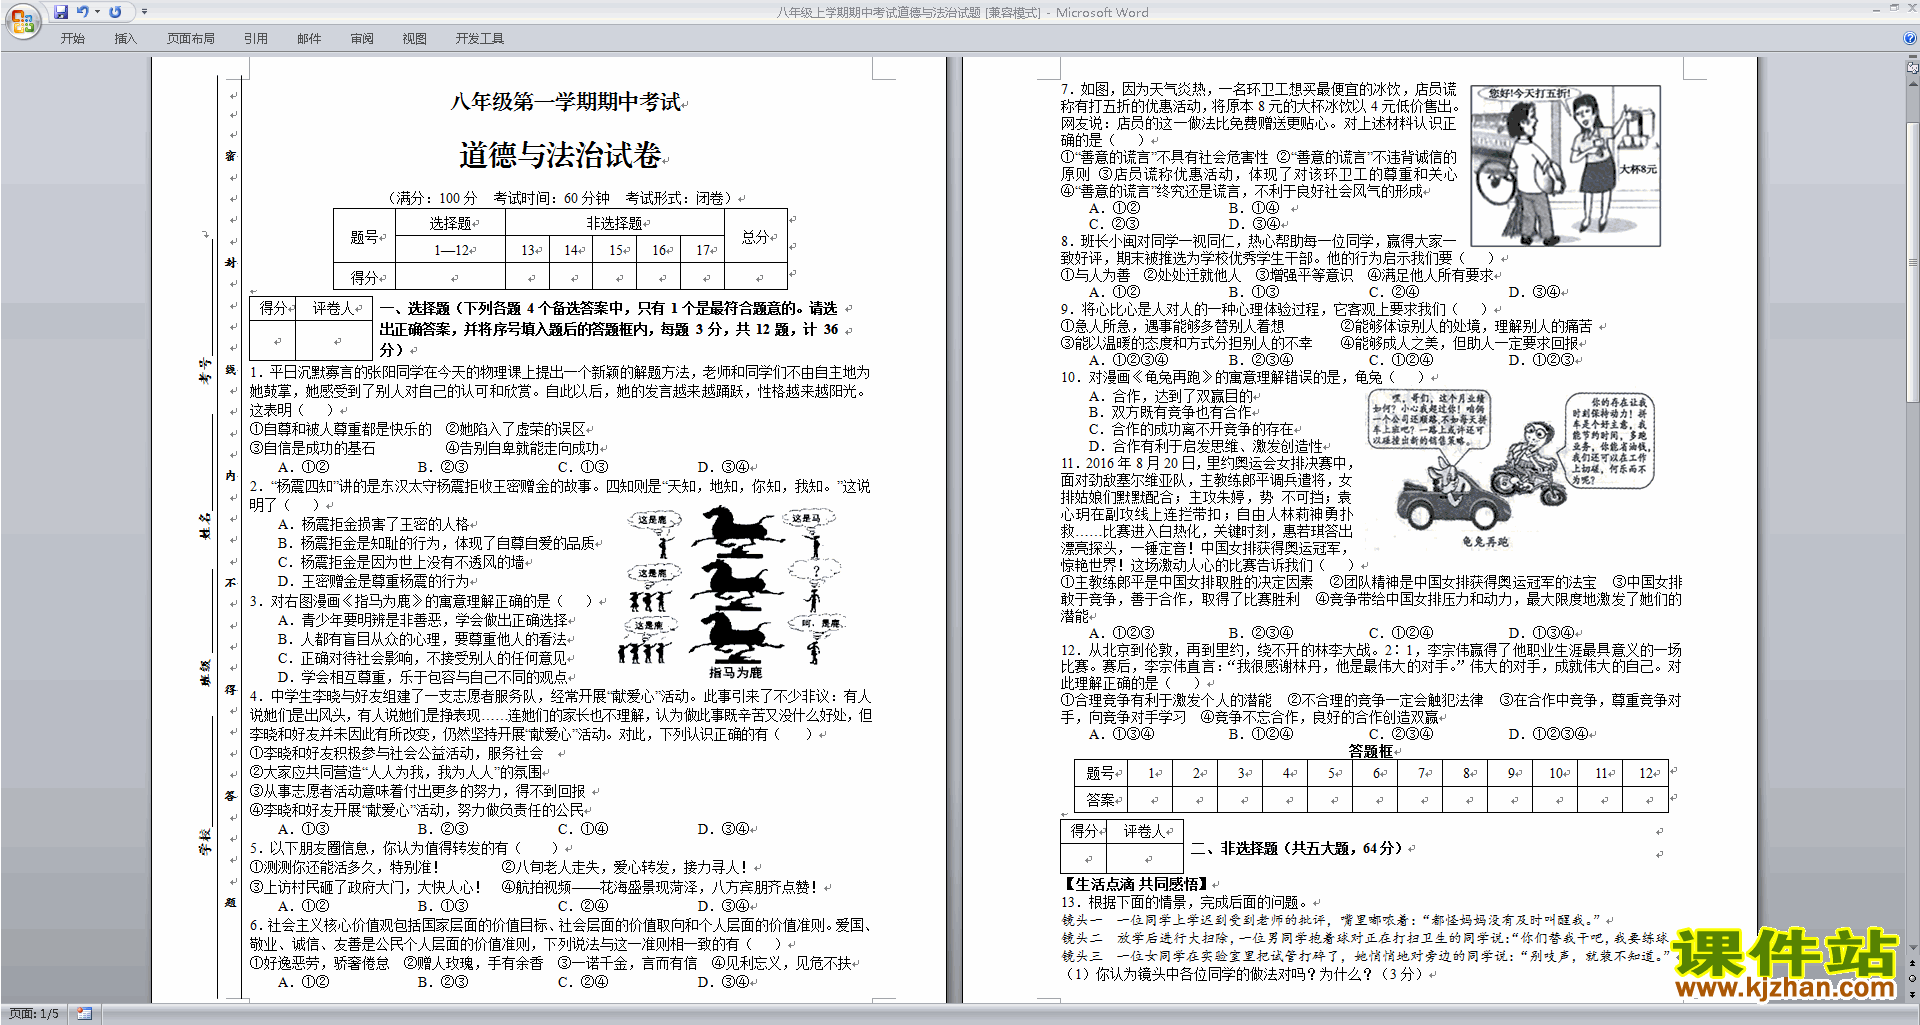
Task: Click the 非选择题 header cell
Action: point(614,223)
